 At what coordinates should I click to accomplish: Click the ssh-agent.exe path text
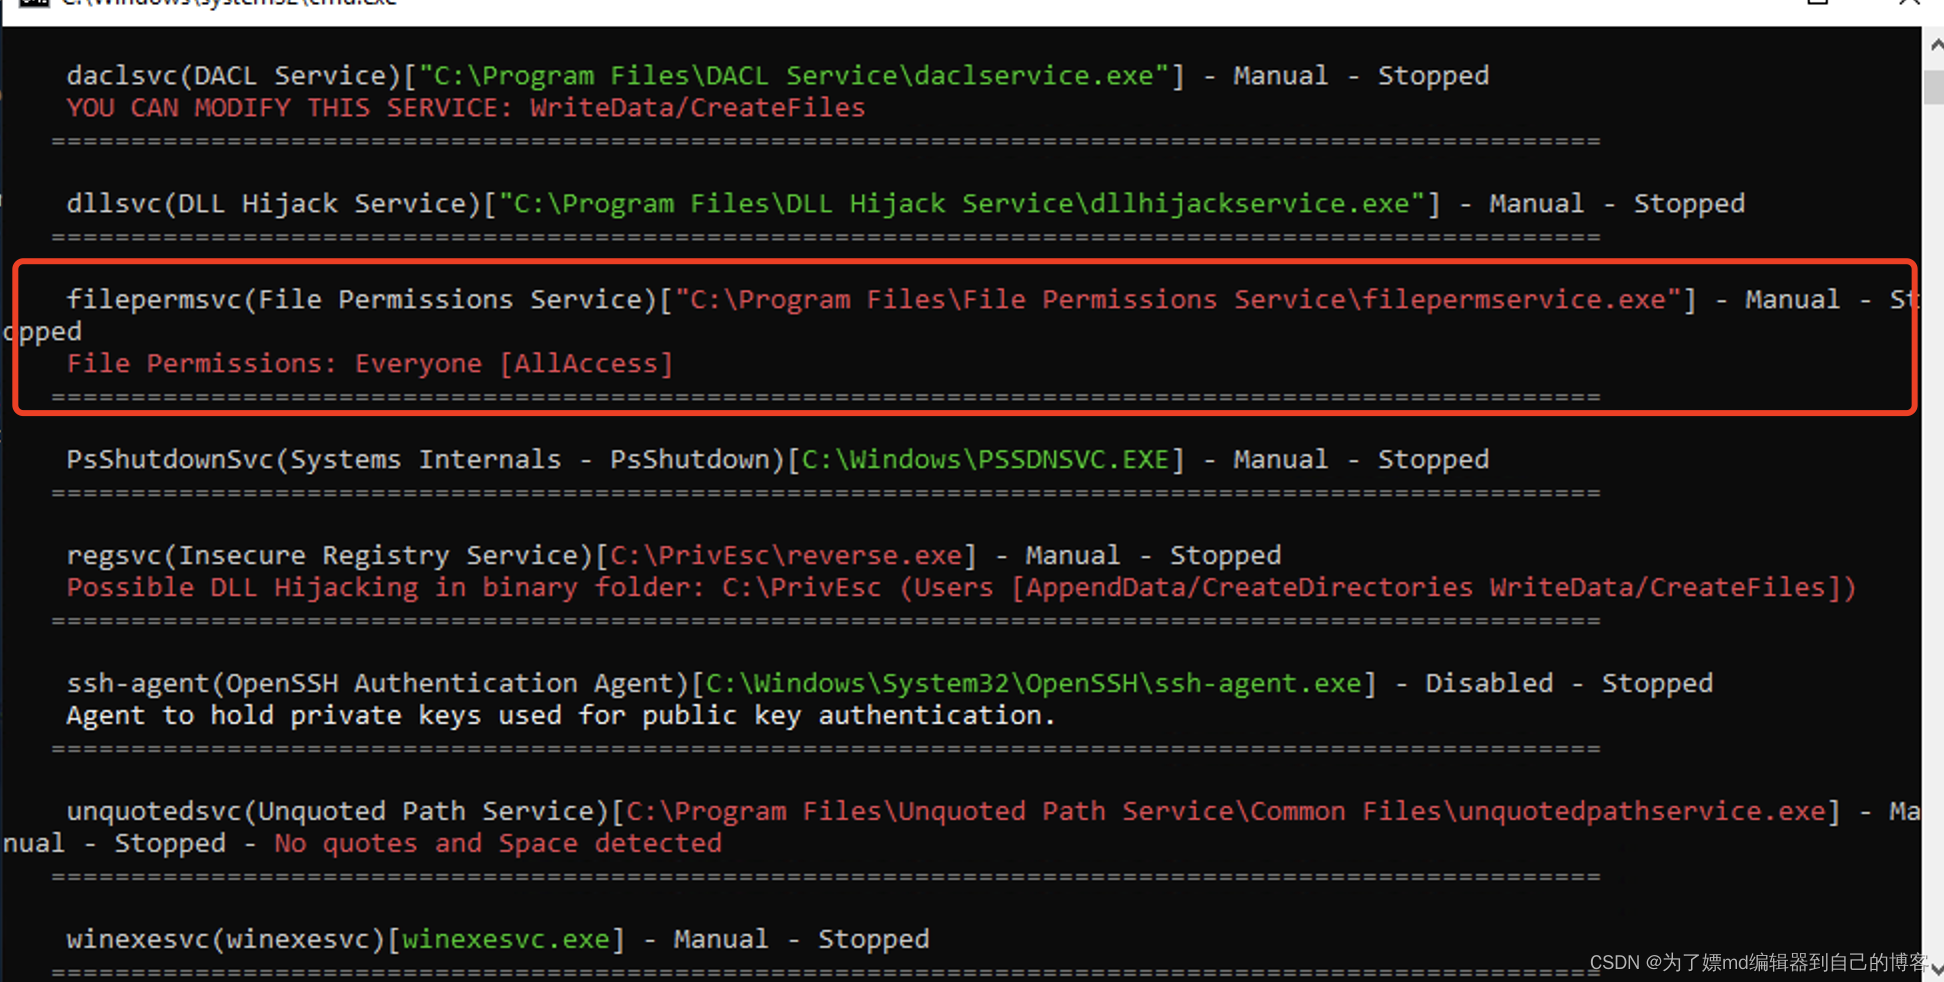coord(1033,684)
